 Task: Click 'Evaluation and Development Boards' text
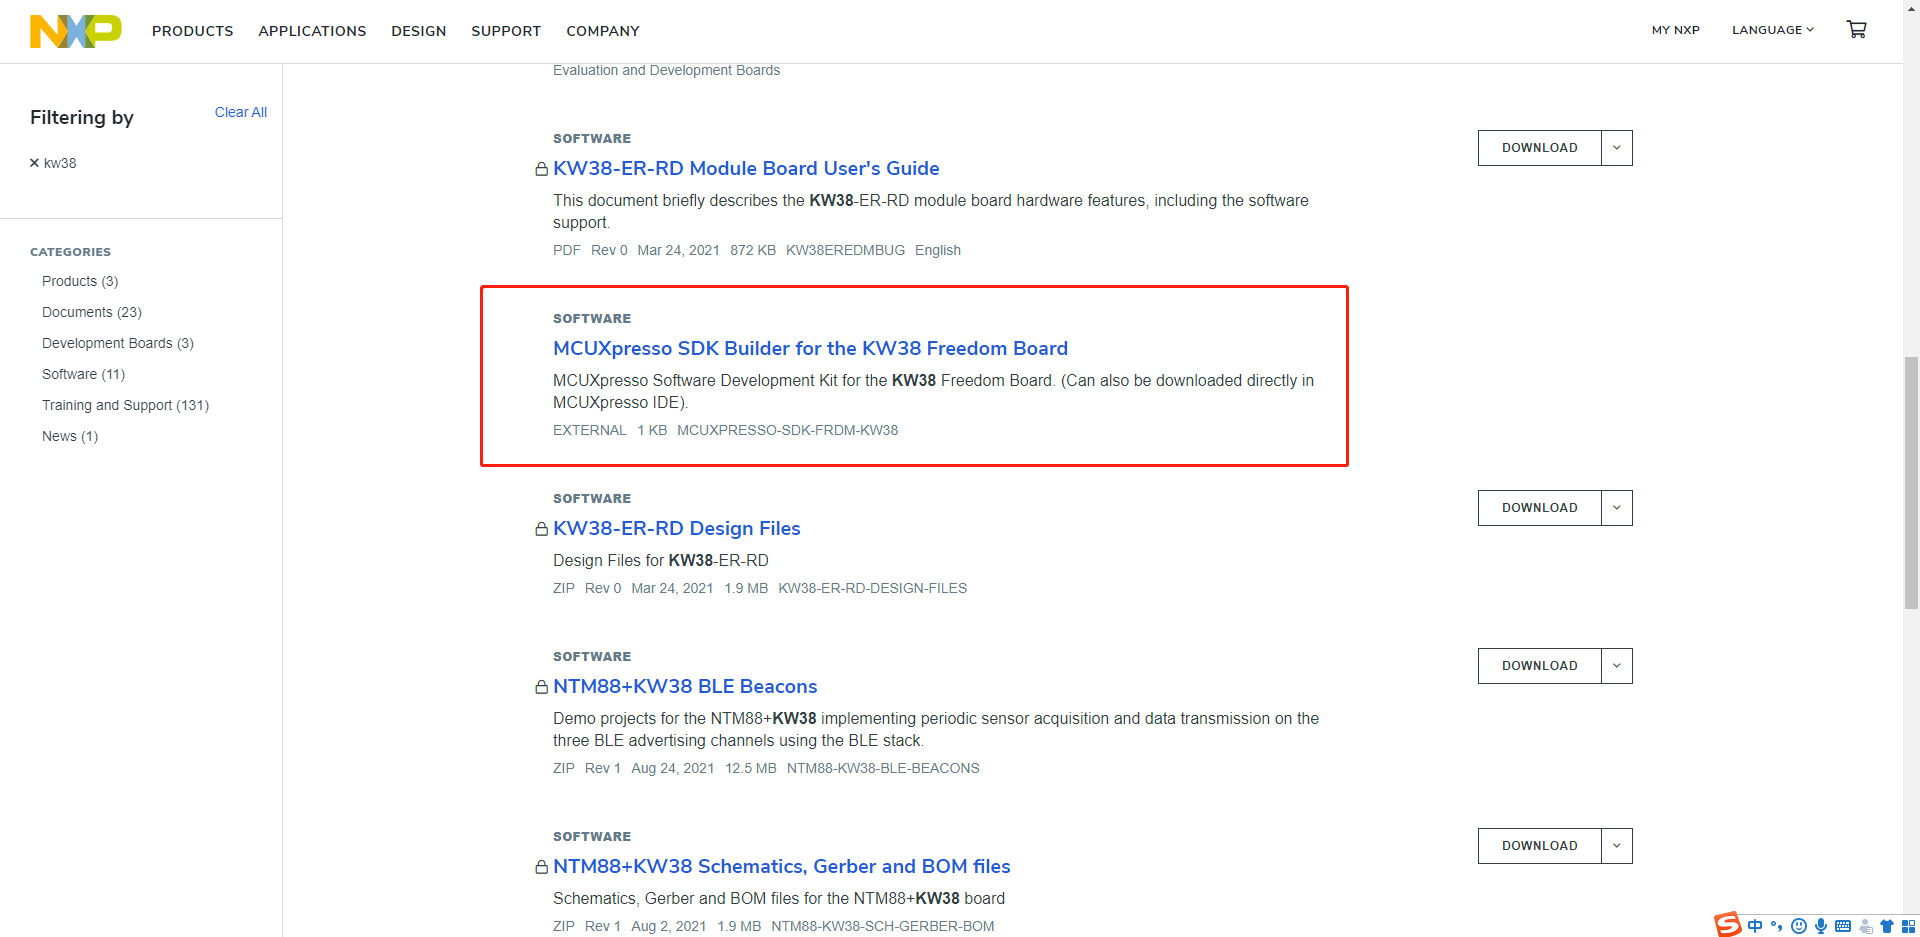pyautogui.click(x=666, y=70)
